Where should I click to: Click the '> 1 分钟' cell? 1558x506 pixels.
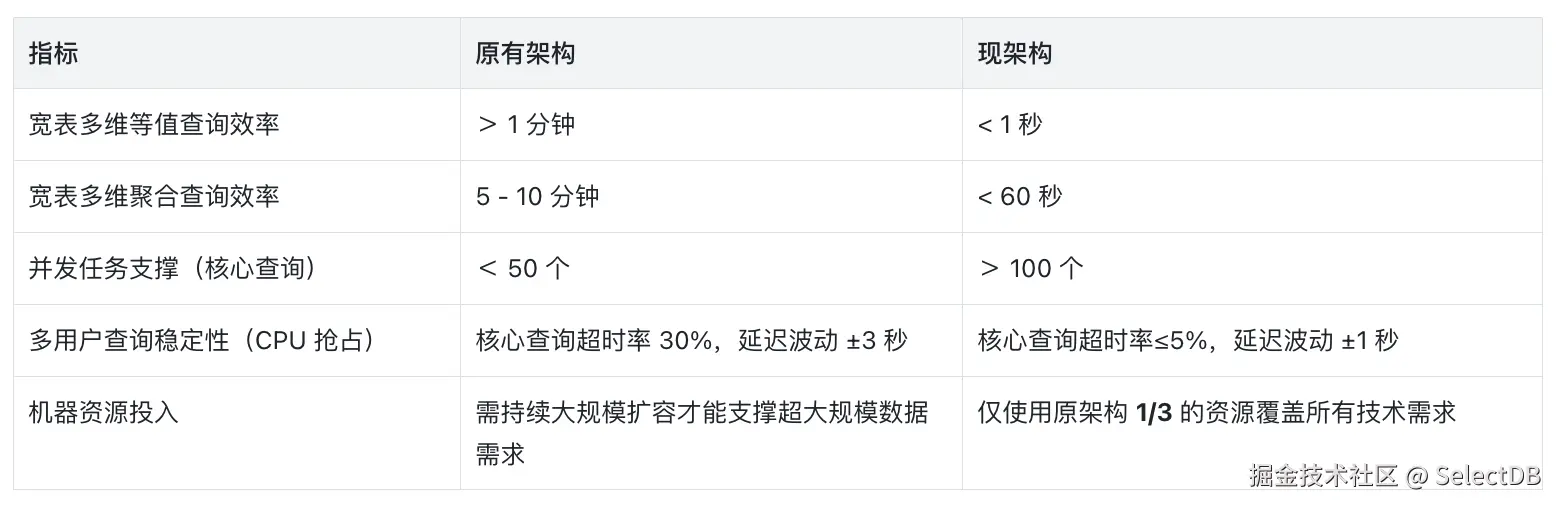coord(526,125)
